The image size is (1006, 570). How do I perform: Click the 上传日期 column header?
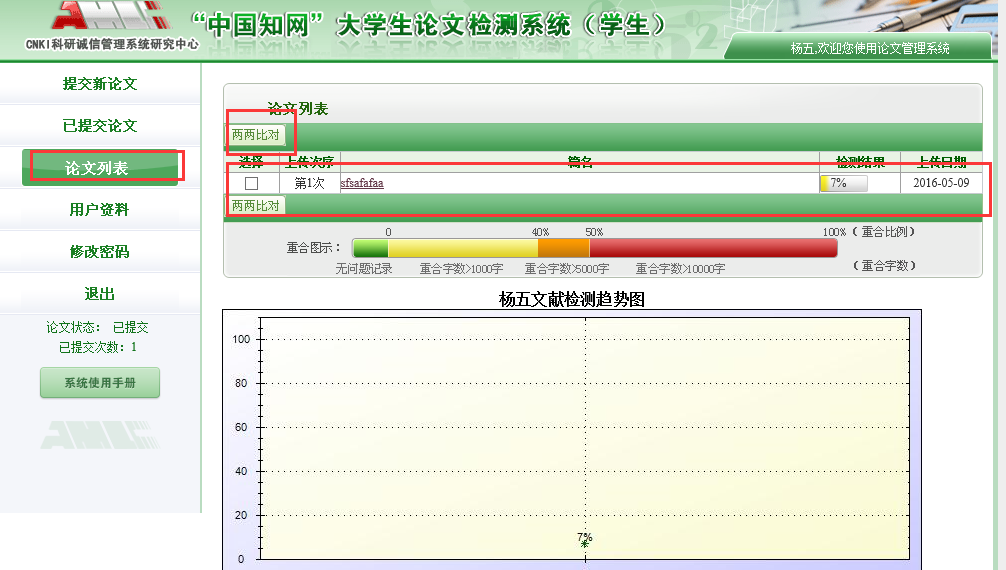tap(941, 162)
